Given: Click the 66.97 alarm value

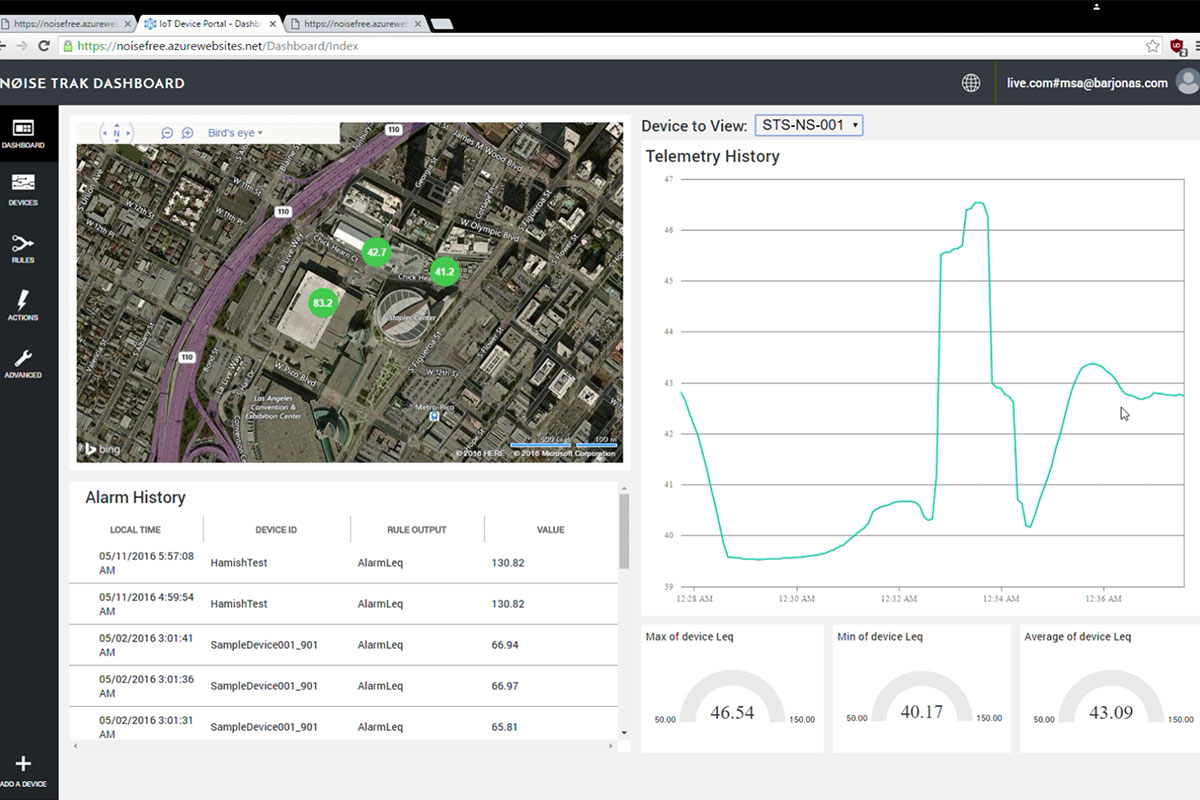Looking at the screenshot, I should 505,686.
